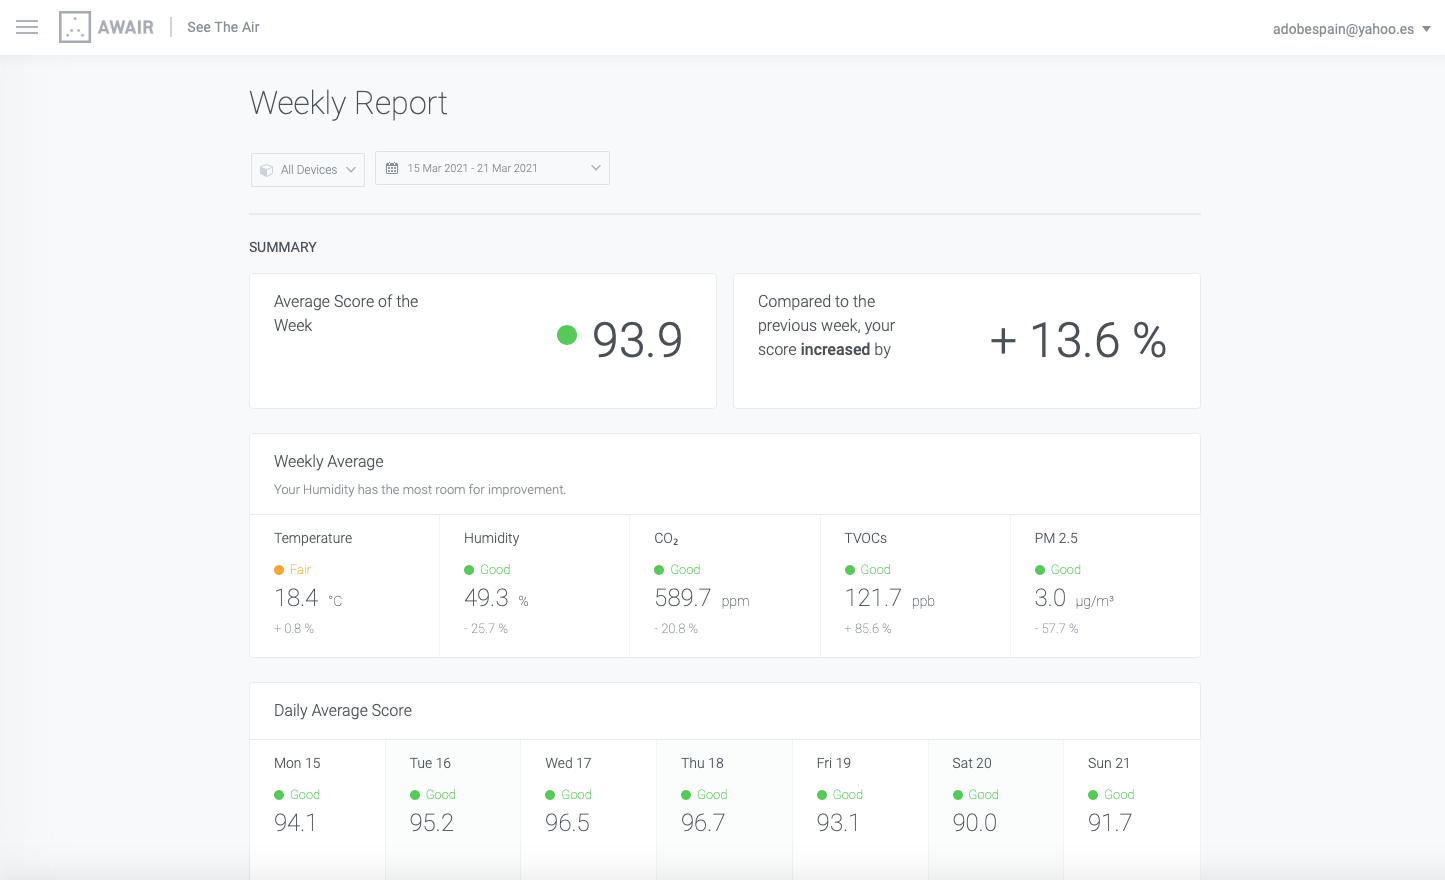
Task: Select the Mon 15 daily score card
Action: (317, 800)
